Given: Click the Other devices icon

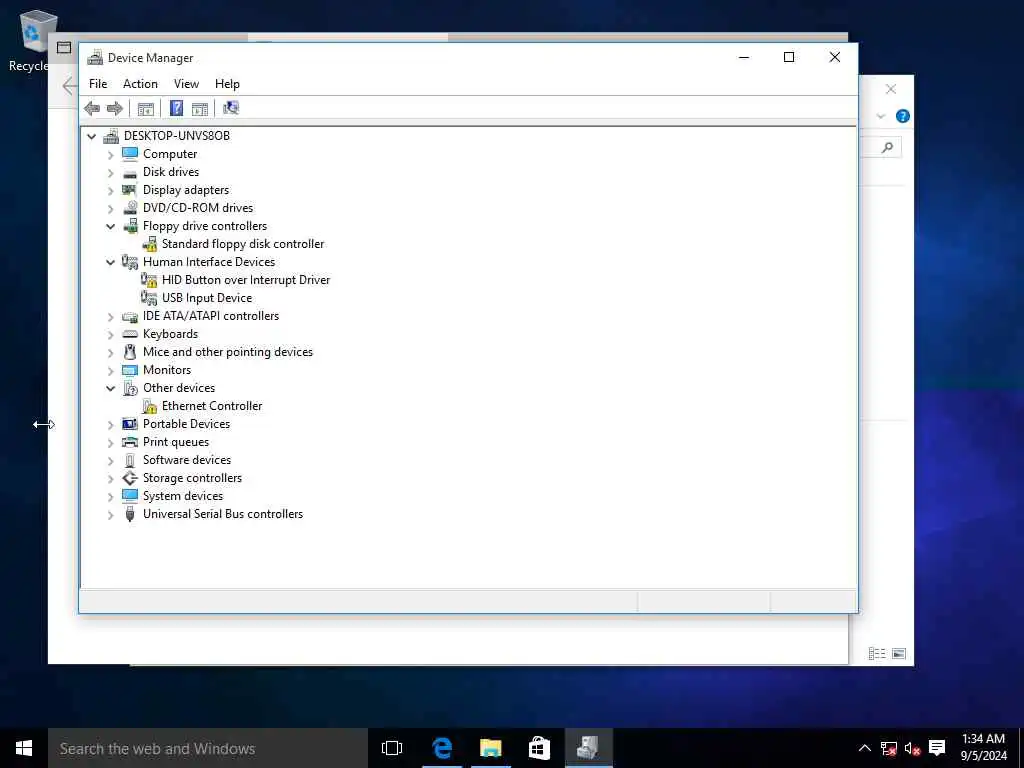Looking at the screenshot, I should point(130,388).
